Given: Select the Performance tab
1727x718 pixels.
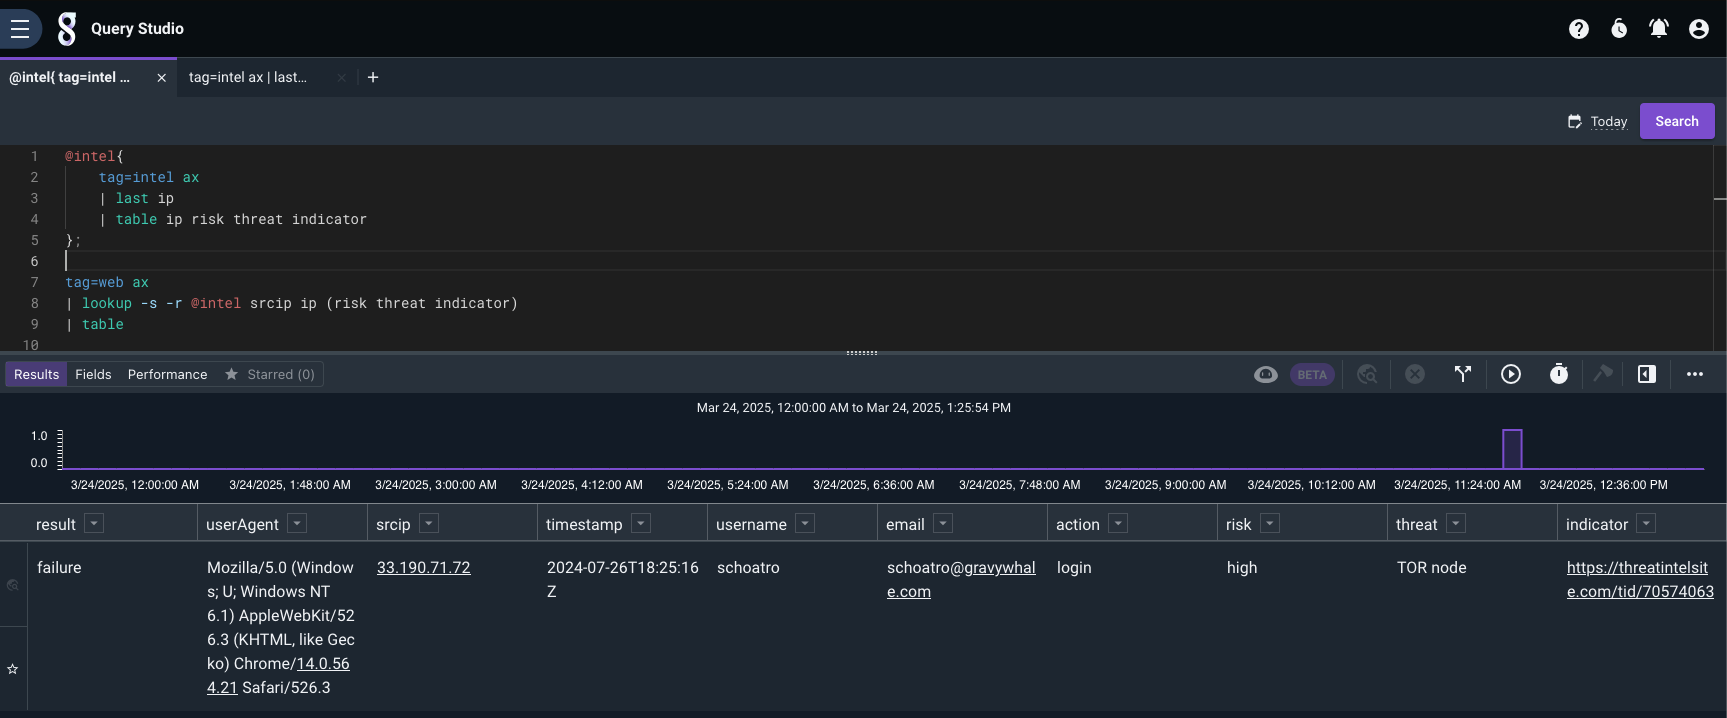Looking at the screenshot, I should tap(168, 374).
